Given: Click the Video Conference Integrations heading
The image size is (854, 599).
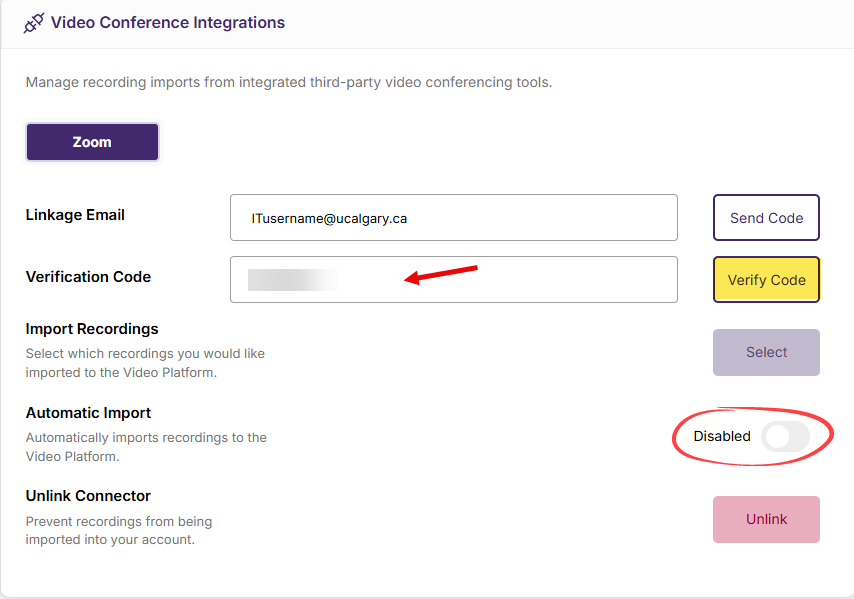Looking at the screenshot, I should (167, 23).
